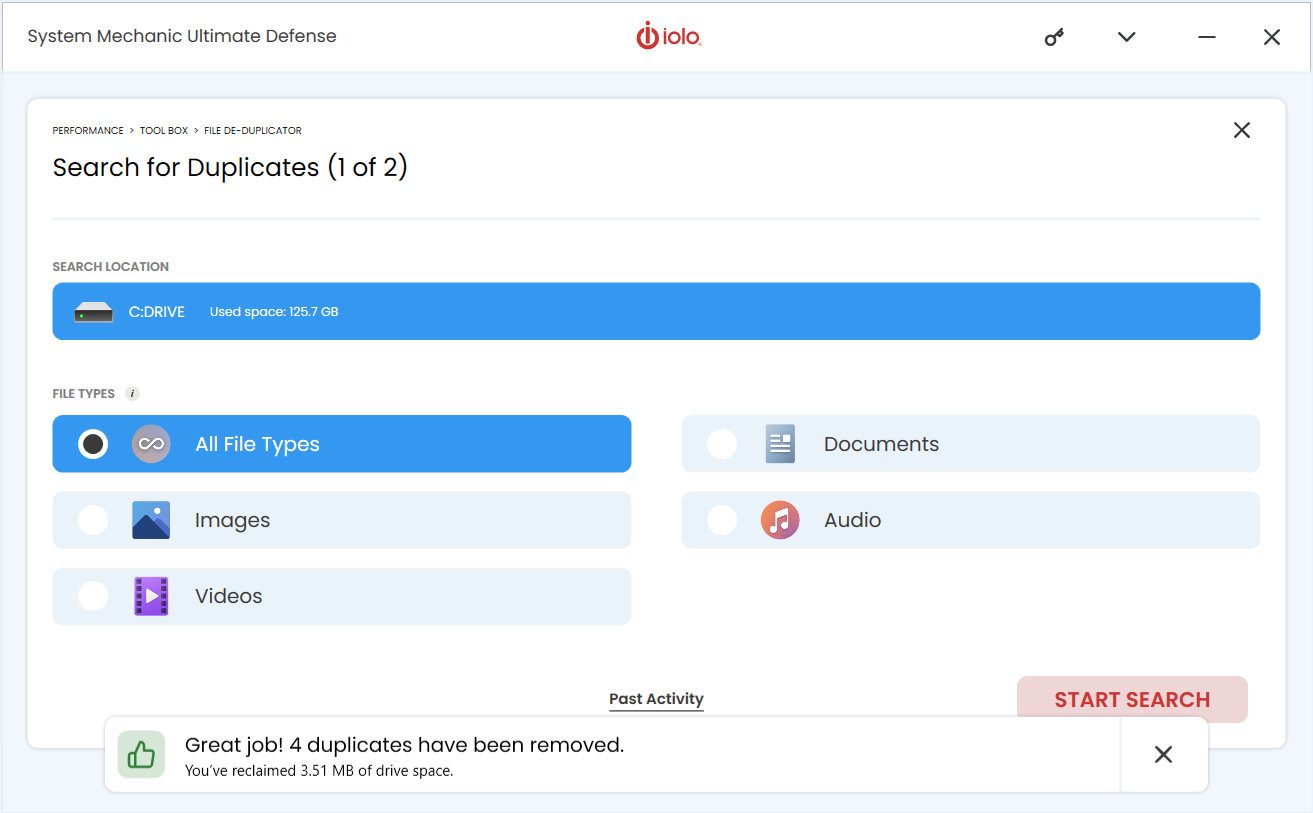Viewport: 1313px width, 813px height.
Task: Show File Types info tooltip icon
Action: pyautogui.click(x=132, y=394)
